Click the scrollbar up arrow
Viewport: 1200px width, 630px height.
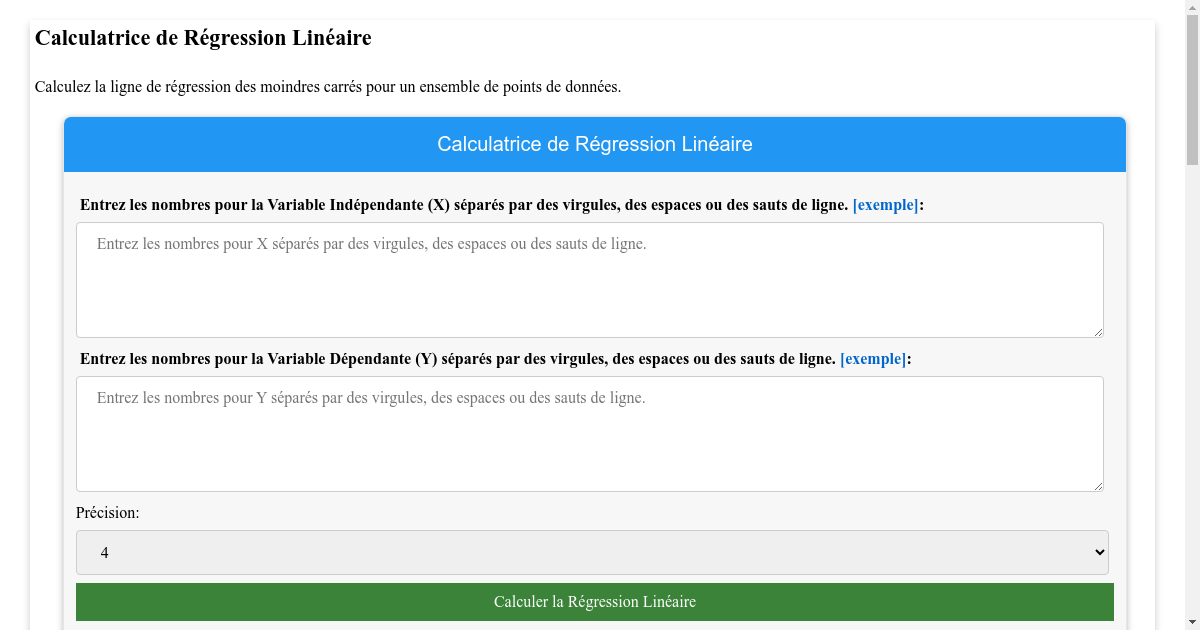coord(1191,7)
